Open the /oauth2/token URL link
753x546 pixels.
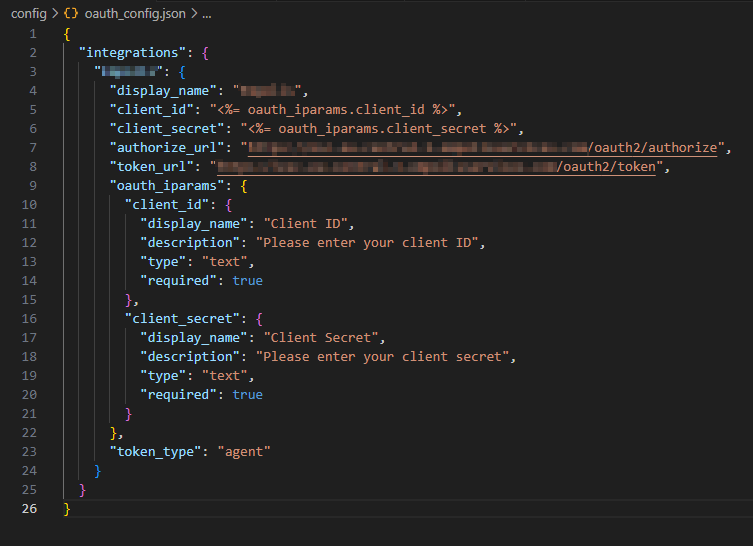pyautogui.click(x=606, y=167)
